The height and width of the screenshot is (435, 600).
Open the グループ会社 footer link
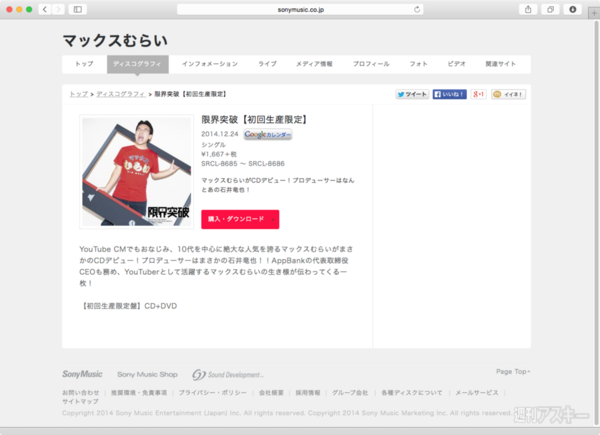[x=350, y=393]
